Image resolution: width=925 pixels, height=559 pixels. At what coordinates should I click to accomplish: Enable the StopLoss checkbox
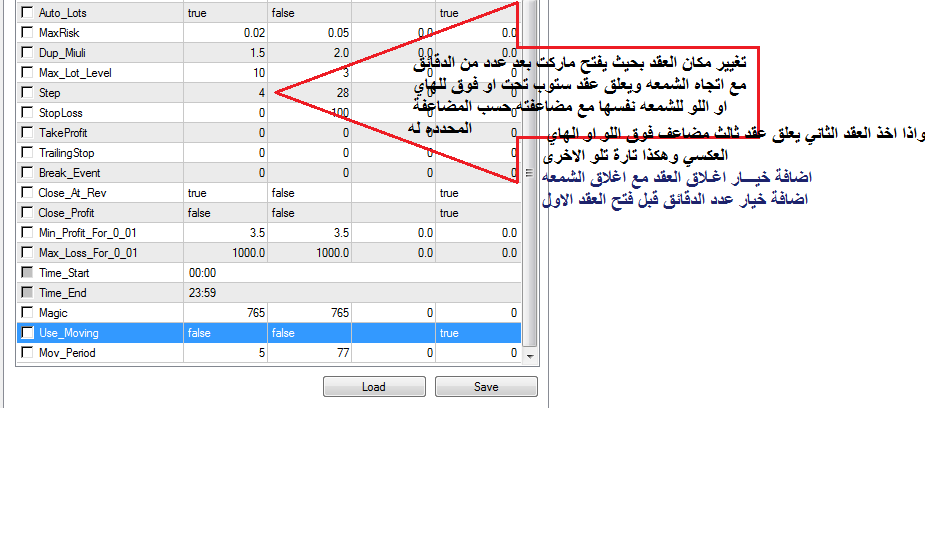(27, 113)
